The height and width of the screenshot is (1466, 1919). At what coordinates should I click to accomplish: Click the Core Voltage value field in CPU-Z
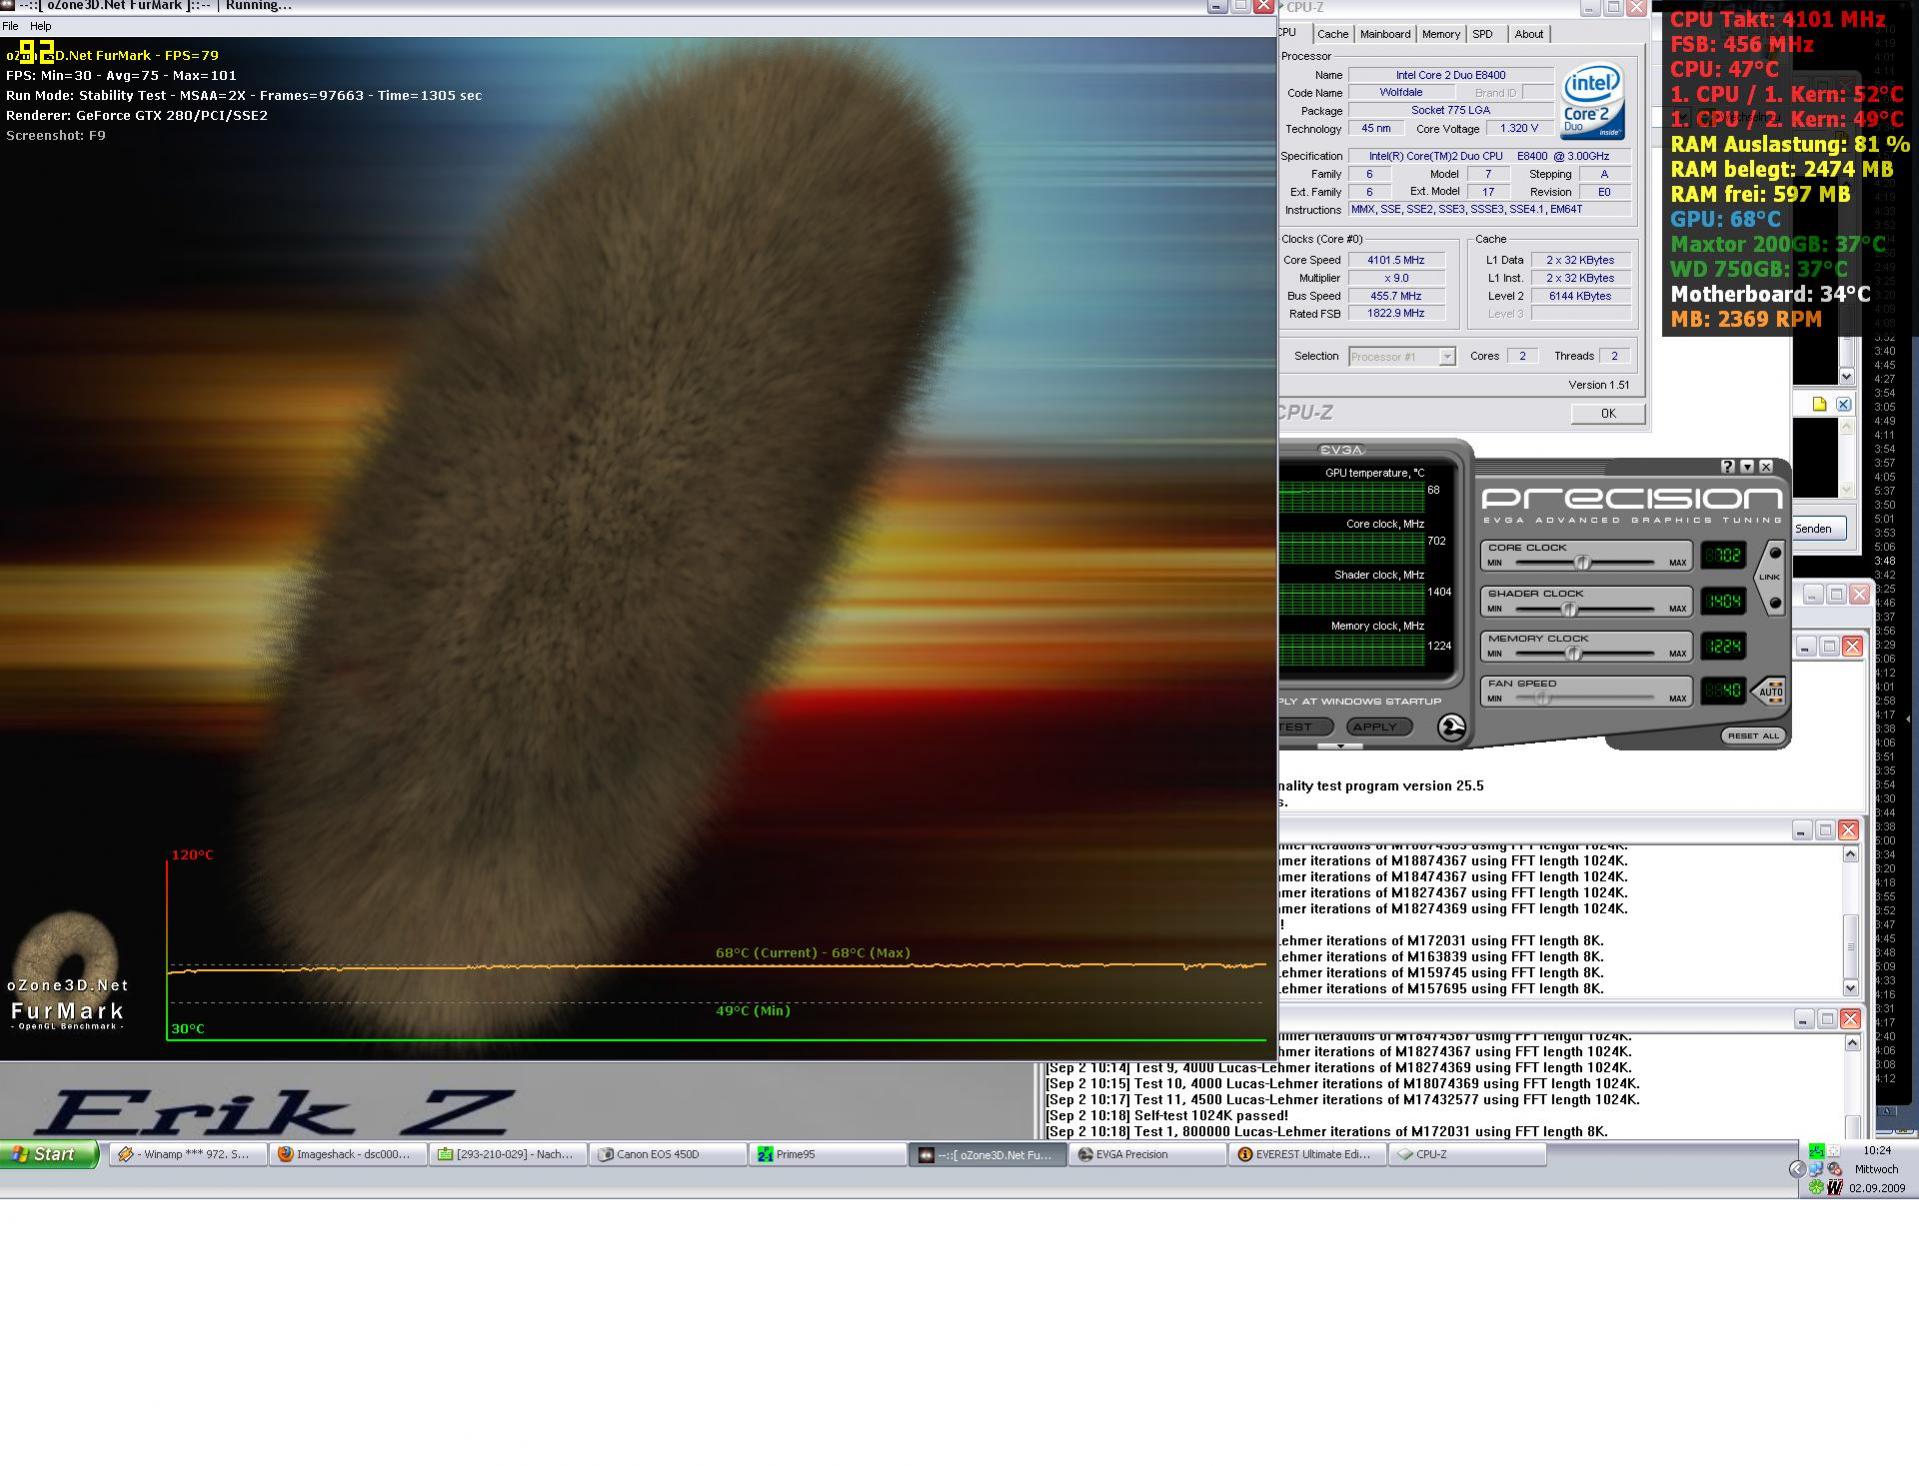point(1519,129)
